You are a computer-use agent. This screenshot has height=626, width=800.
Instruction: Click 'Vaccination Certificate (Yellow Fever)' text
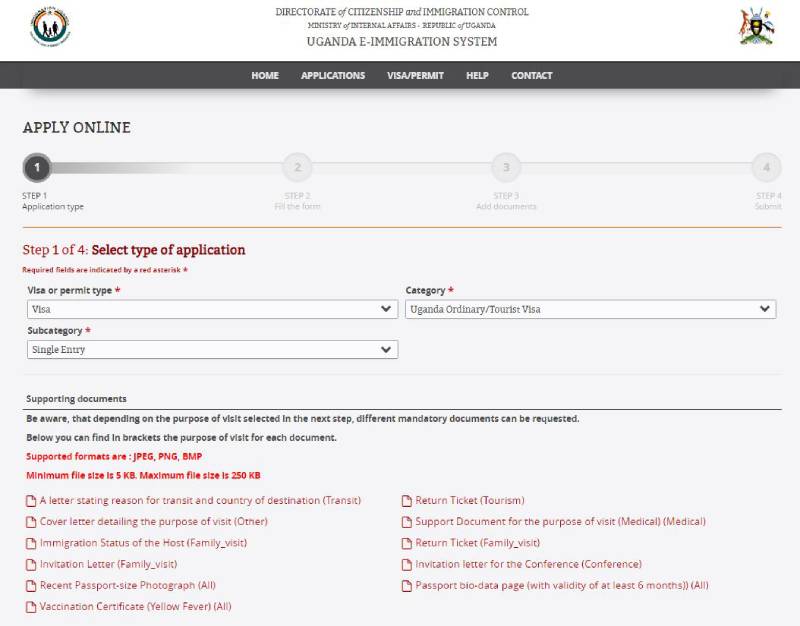[126, 607]
